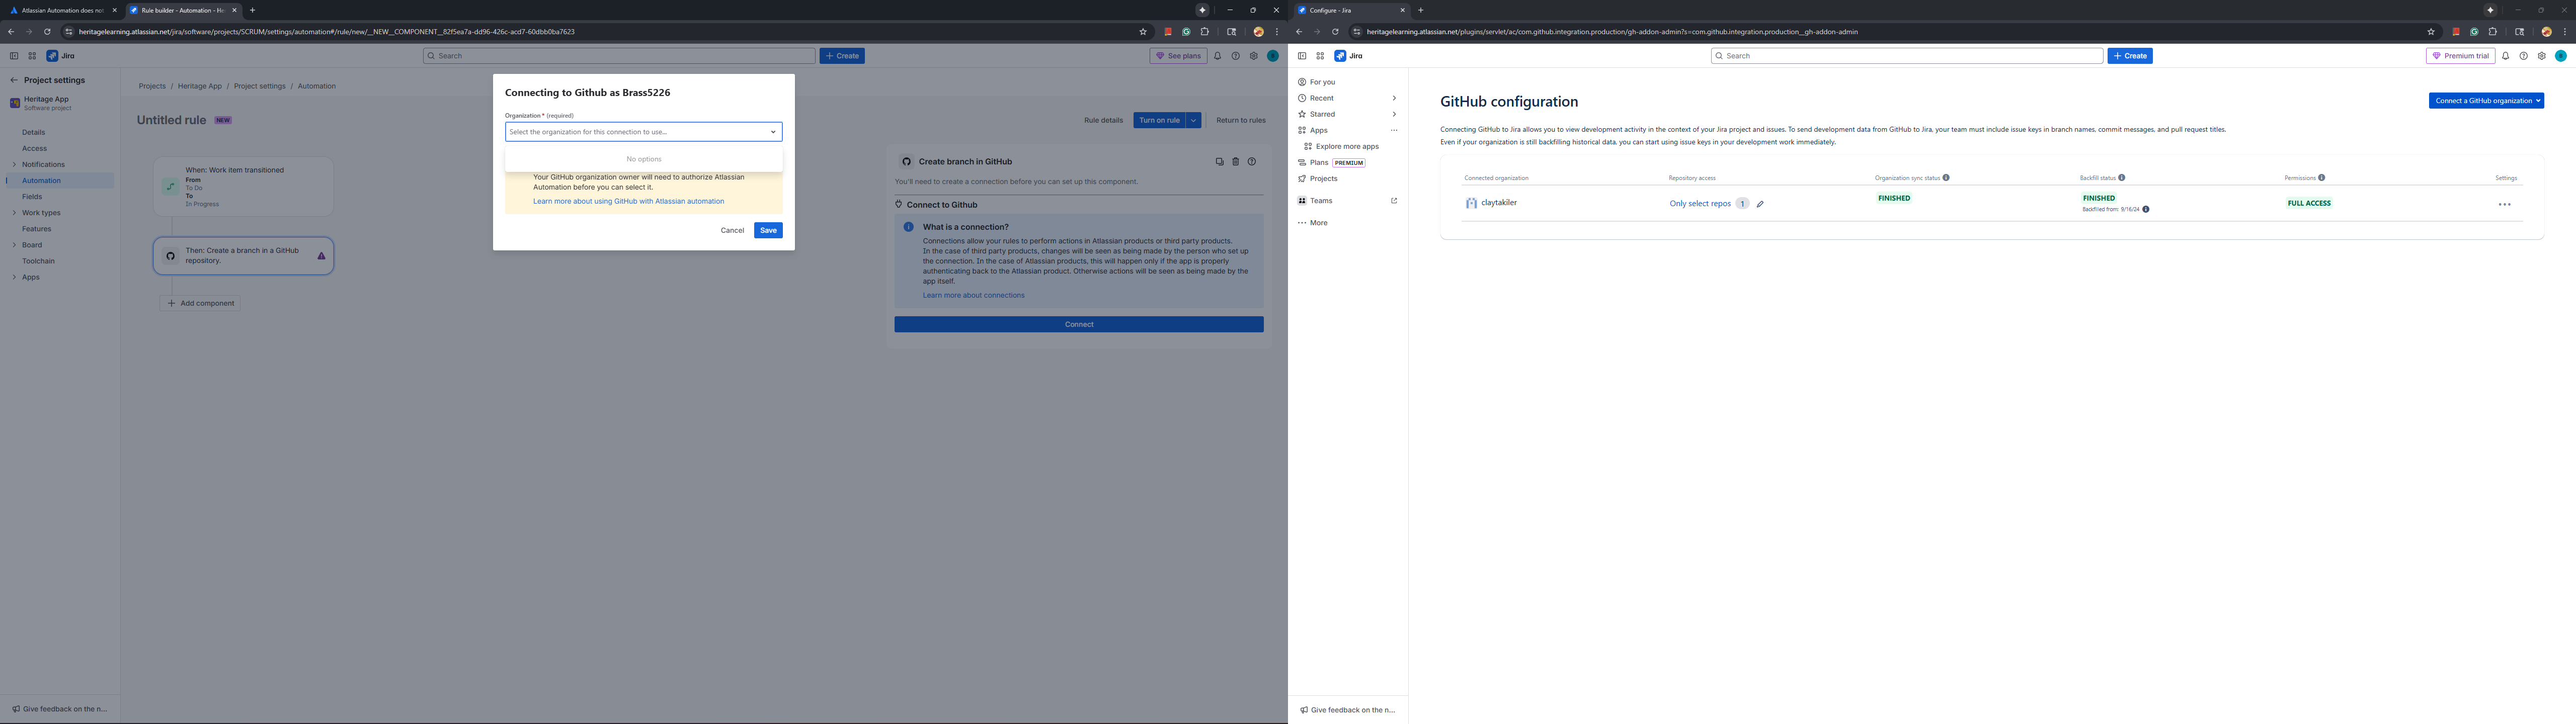Click the duplicate component icon in the Create branch panel
This screenshot has width=2576, height=724.
[x=1219, y=161]
